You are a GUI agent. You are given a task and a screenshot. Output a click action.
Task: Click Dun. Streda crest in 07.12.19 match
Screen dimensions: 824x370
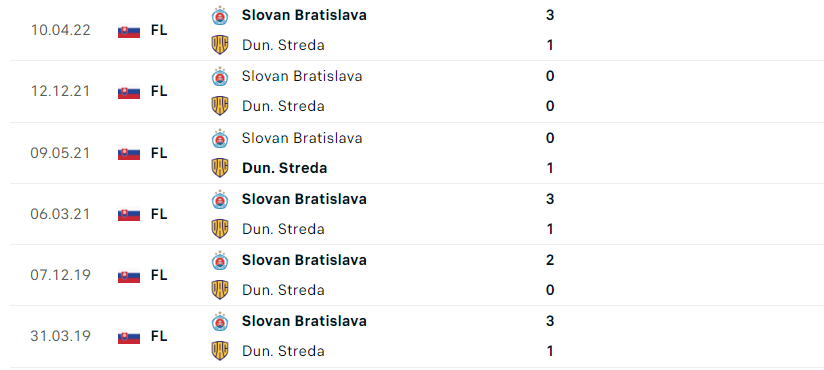tap(220, 290)
